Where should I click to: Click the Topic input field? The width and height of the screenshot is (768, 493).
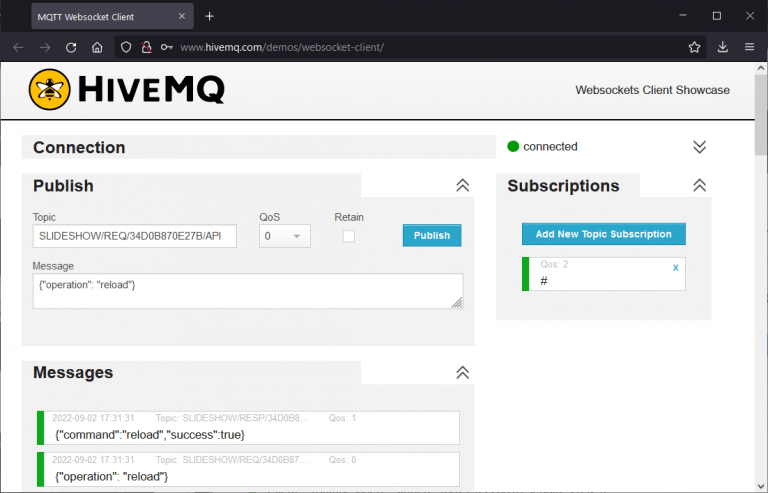click(x=135, y=236)
